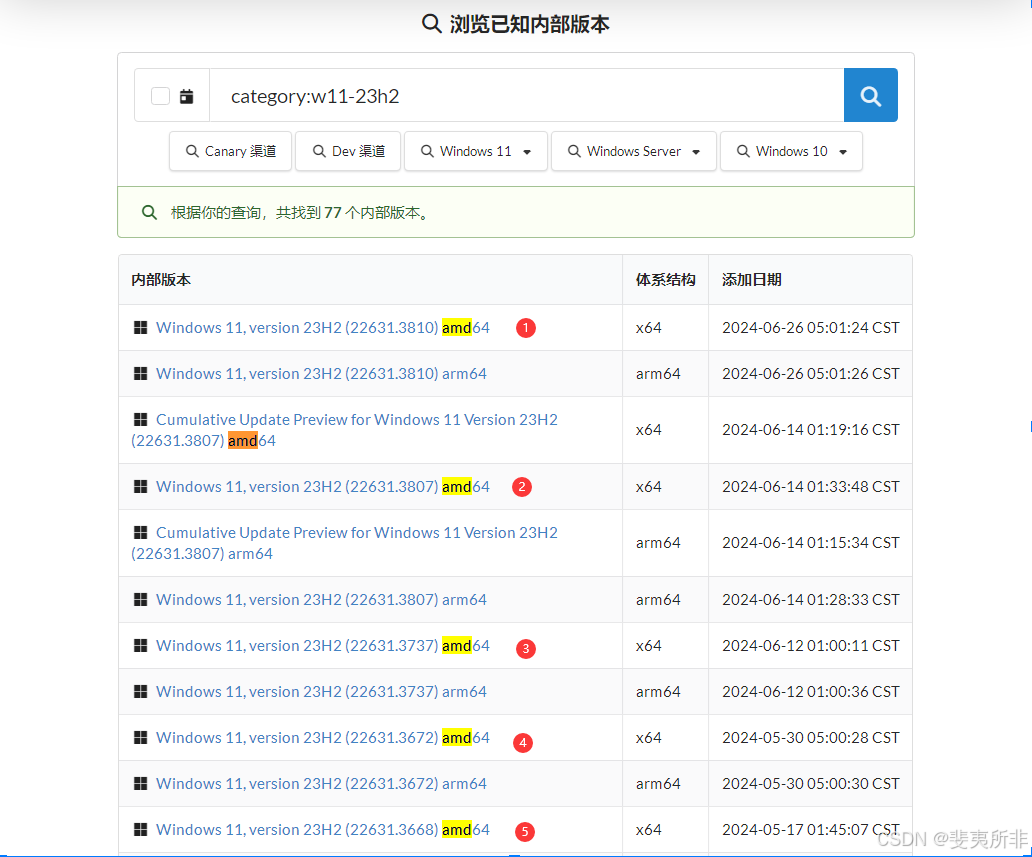Viewport: 1032px width, 857px height.
Task: Open the Dev 渠道 quick search
Action: [x=348, y=151]
